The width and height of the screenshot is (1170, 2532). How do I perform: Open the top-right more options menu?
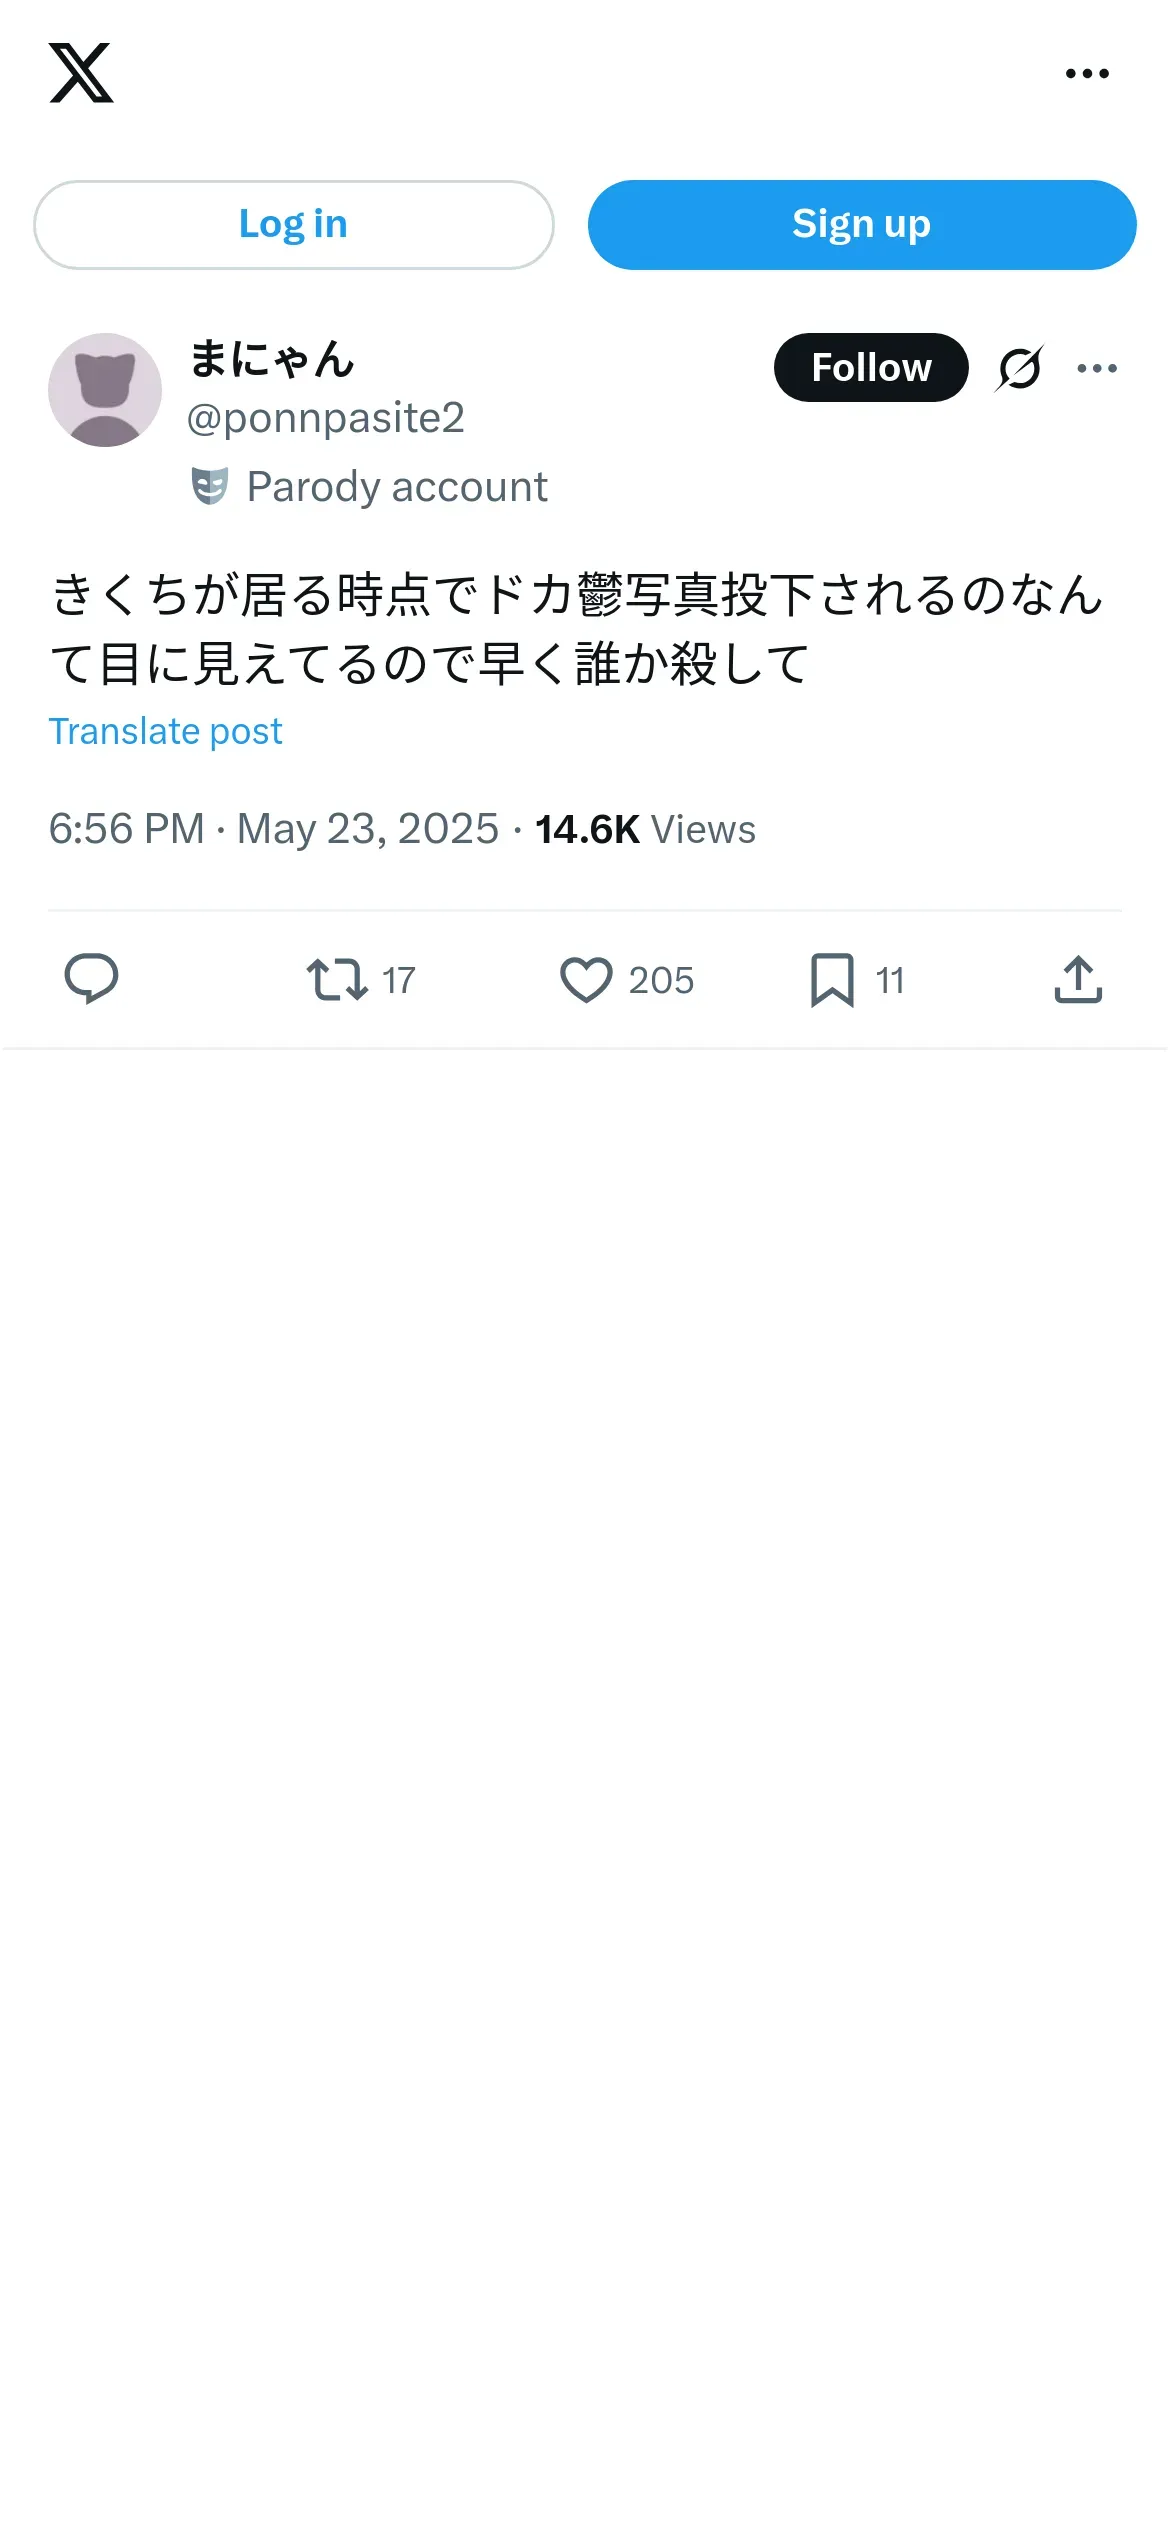1087,74
